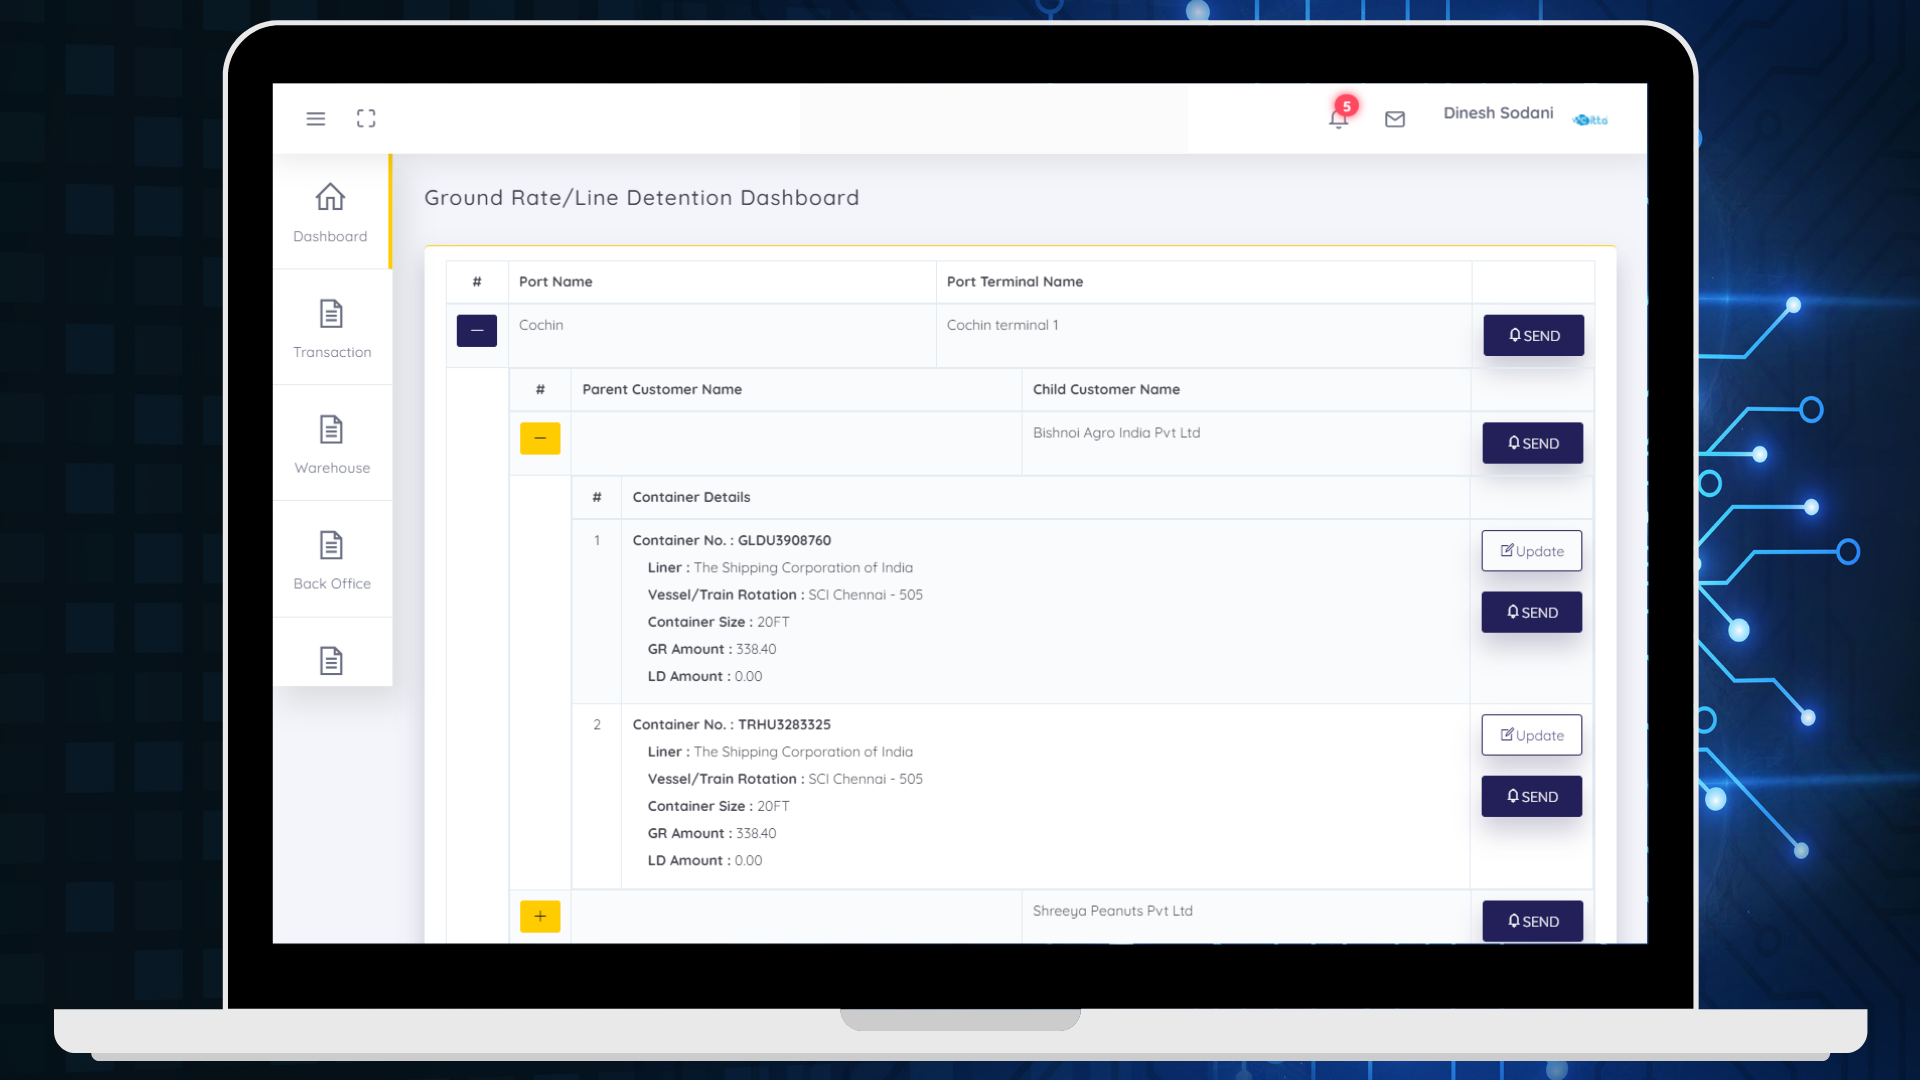1920x1080 pixels.
Task: Send notification for container GLDU3908760
Action: click(1531, 612)
